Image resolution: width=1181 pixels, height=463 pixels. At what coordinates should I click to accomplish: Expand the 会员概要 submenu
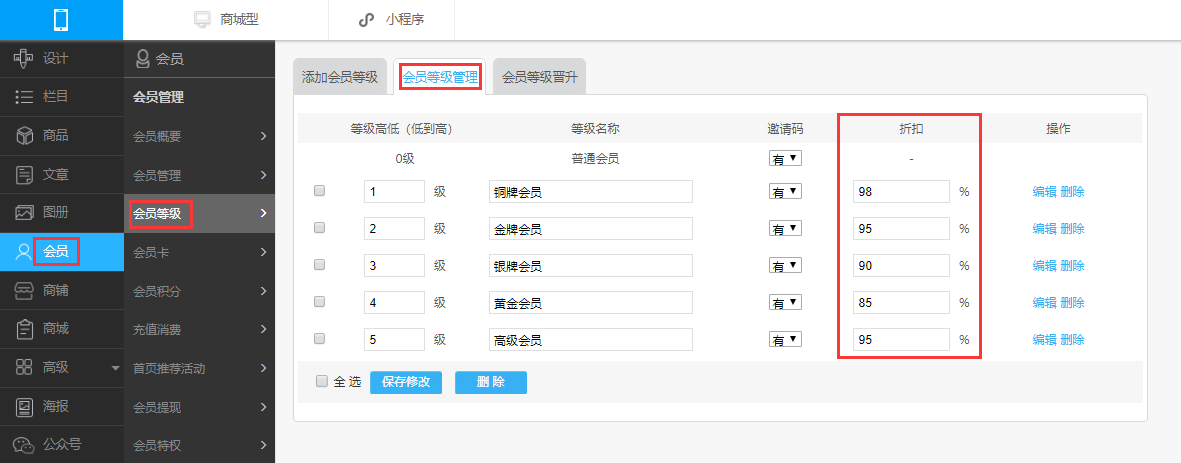click(x=264, y=136)
